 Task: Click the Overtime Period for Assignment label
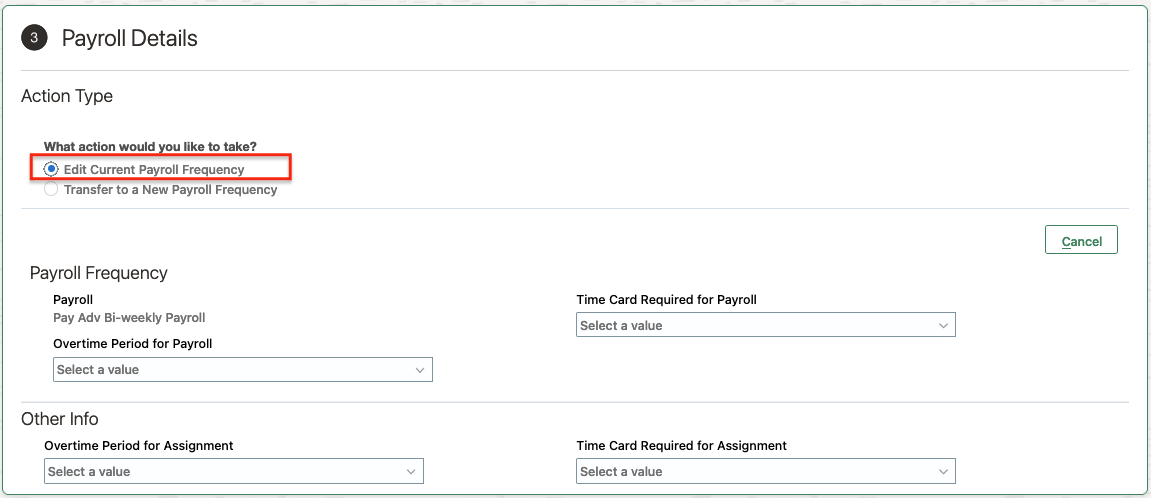[x=139, y=445]
